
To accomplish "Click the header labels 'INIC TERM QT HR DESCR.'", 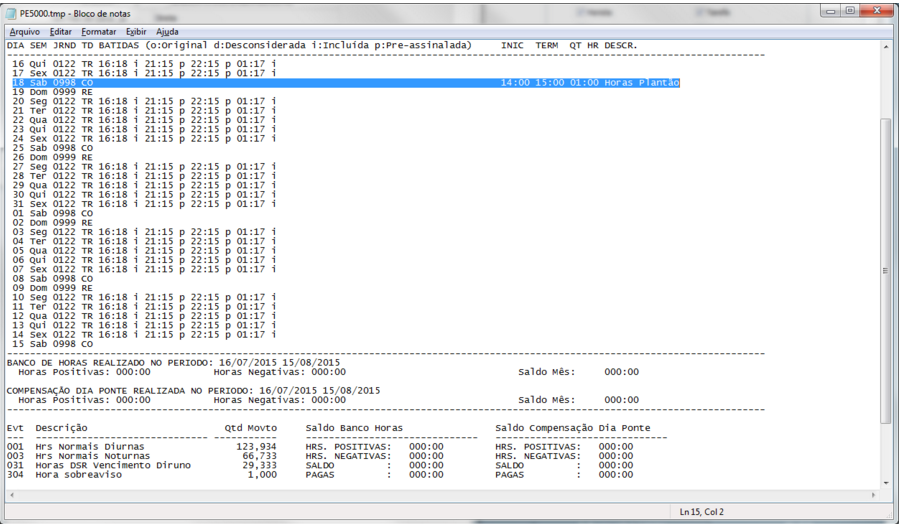I will pos(569,45).
